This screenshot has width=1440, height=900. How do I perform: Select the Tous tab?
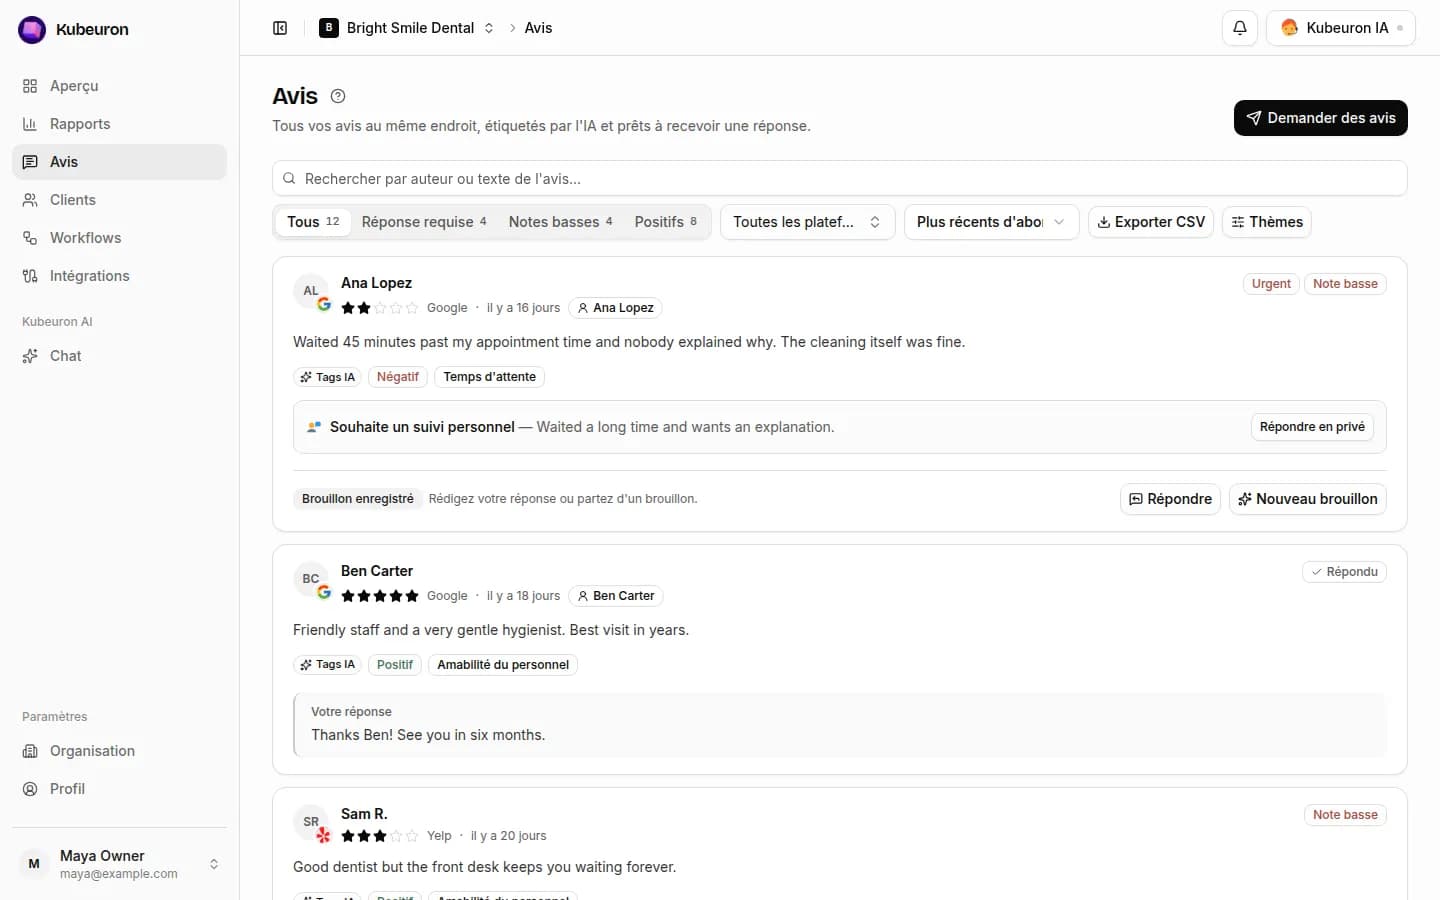[313, 222]
